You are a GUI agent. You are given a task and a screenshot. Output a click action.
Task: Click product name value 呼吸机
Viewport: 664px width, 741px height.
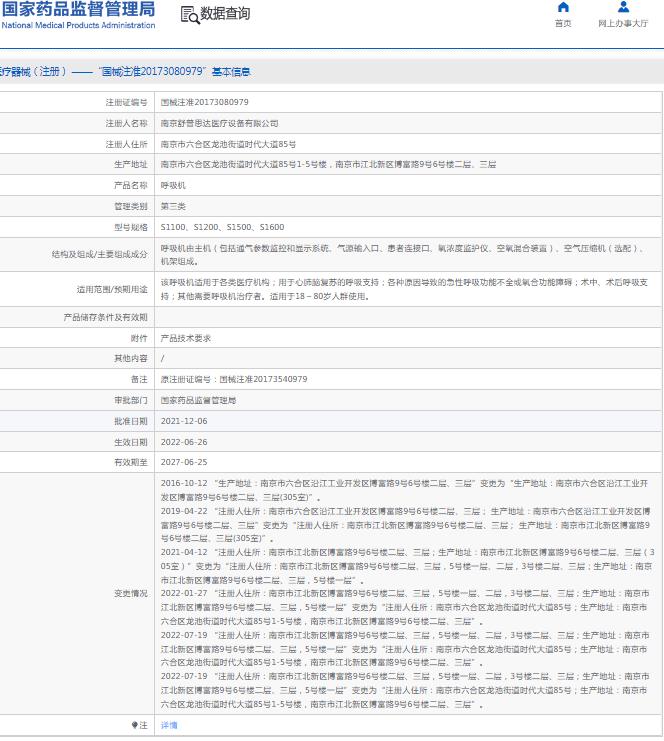click(173, 185)
